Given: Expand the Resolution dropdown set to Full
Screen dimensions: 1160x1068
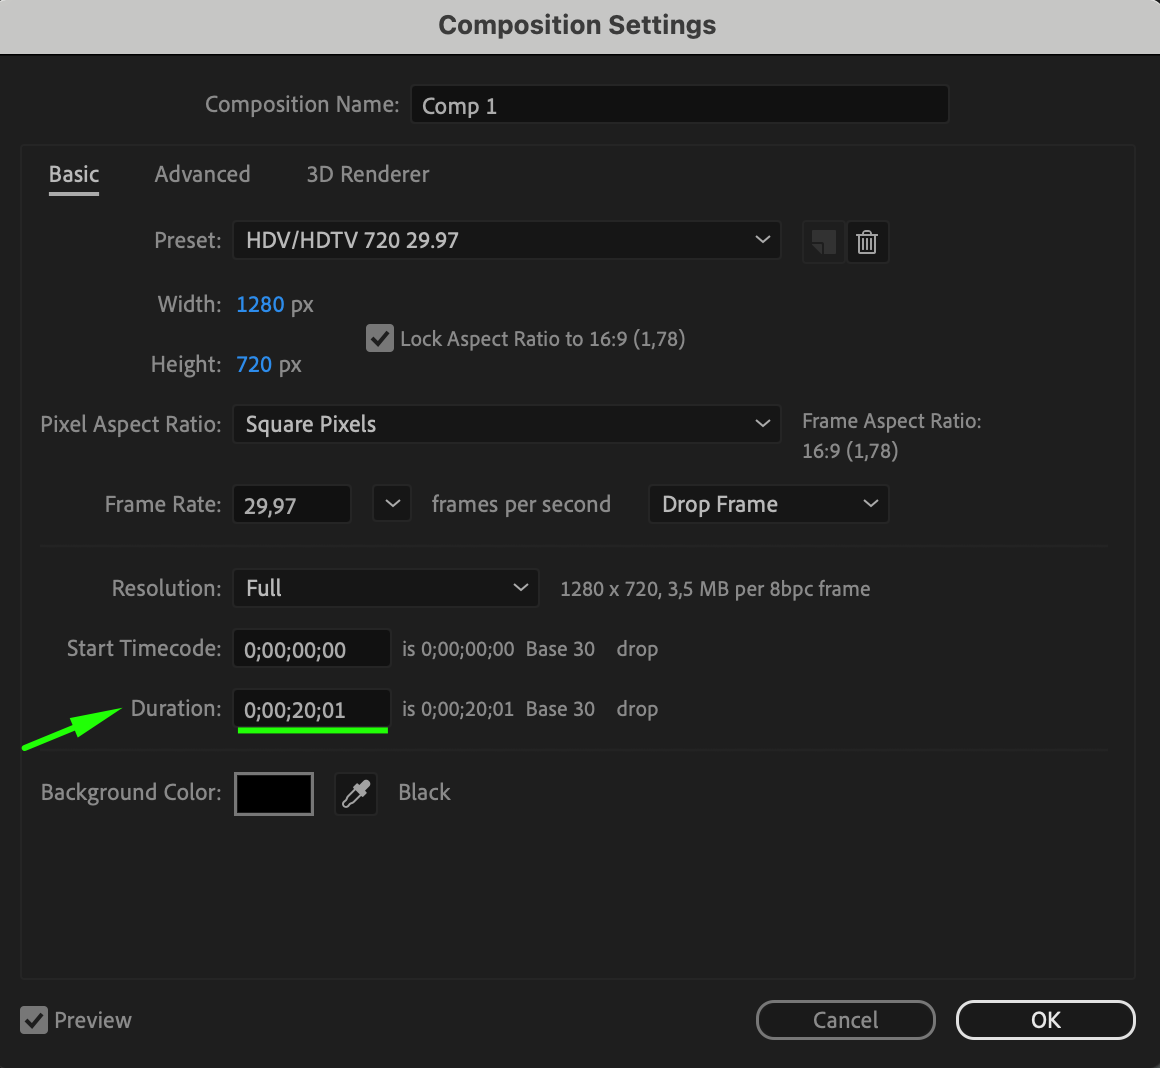Looking at the screenshot, I should point(385,588).
